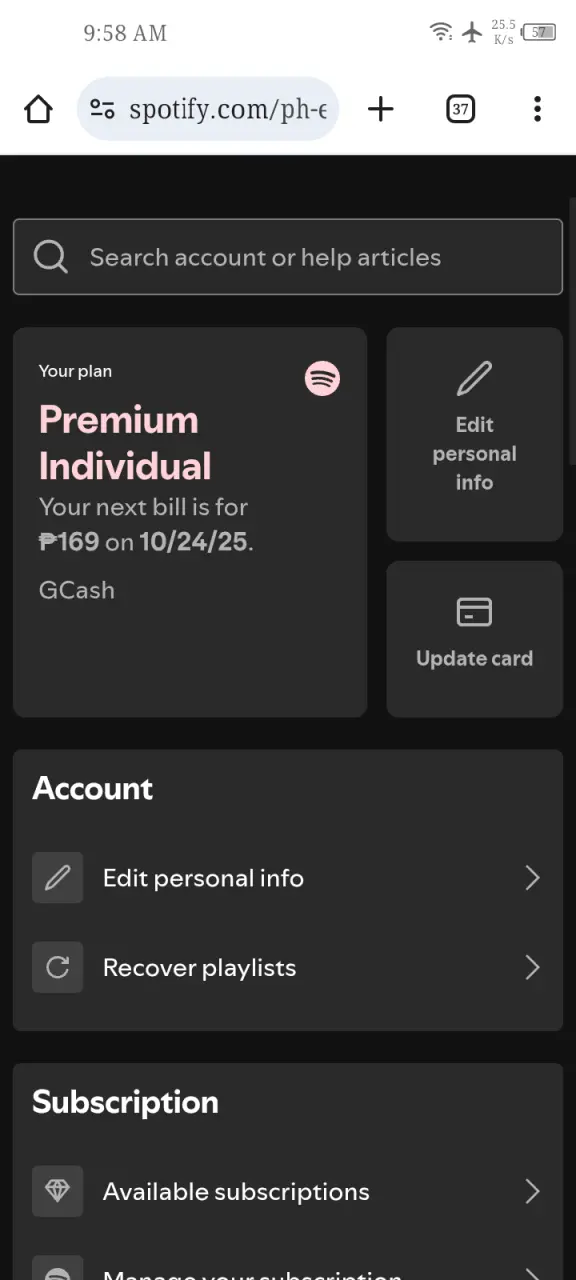576x1280 pixels.
Task: Tap the browser home icon
Action: (x=38, y=109)
